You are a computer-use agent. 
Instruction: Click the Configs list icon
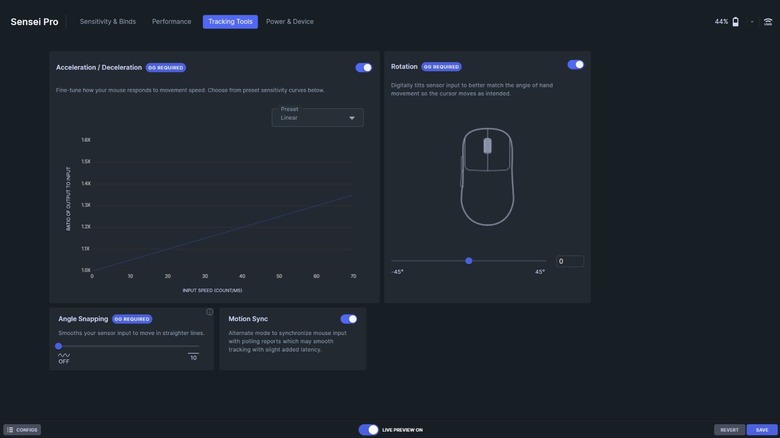(10, 430)
